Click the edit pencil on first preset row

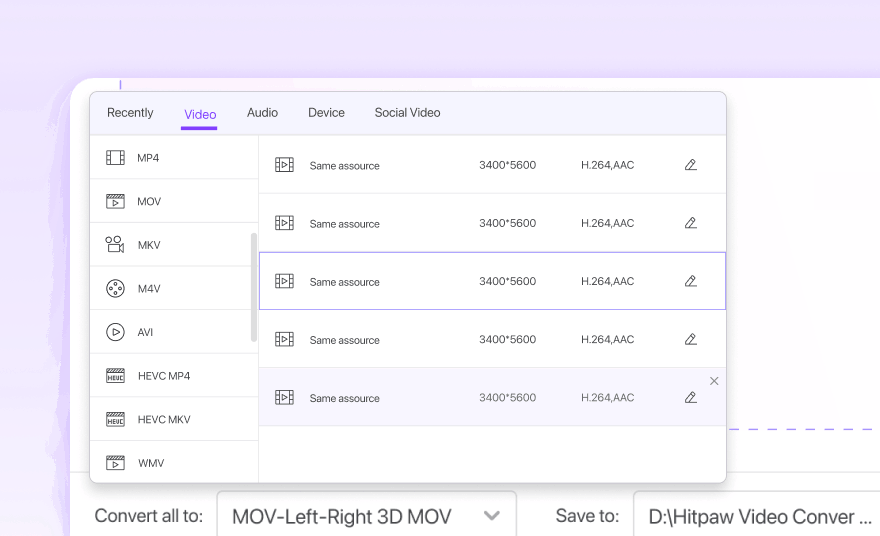click(690, 165)
